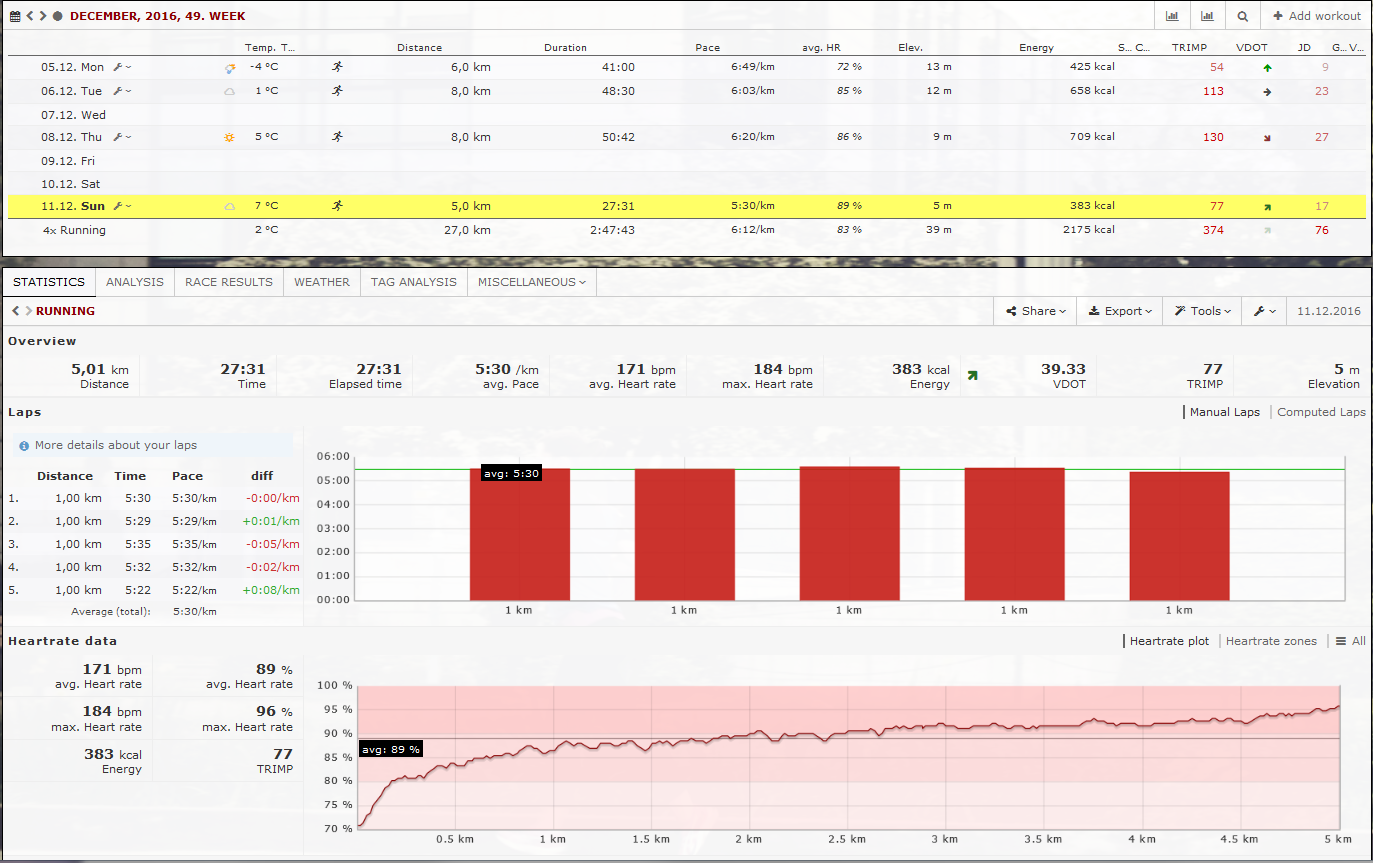Switch to Computed Laps view
The height and width of the screenshot is (863, 1373).
1321,412
